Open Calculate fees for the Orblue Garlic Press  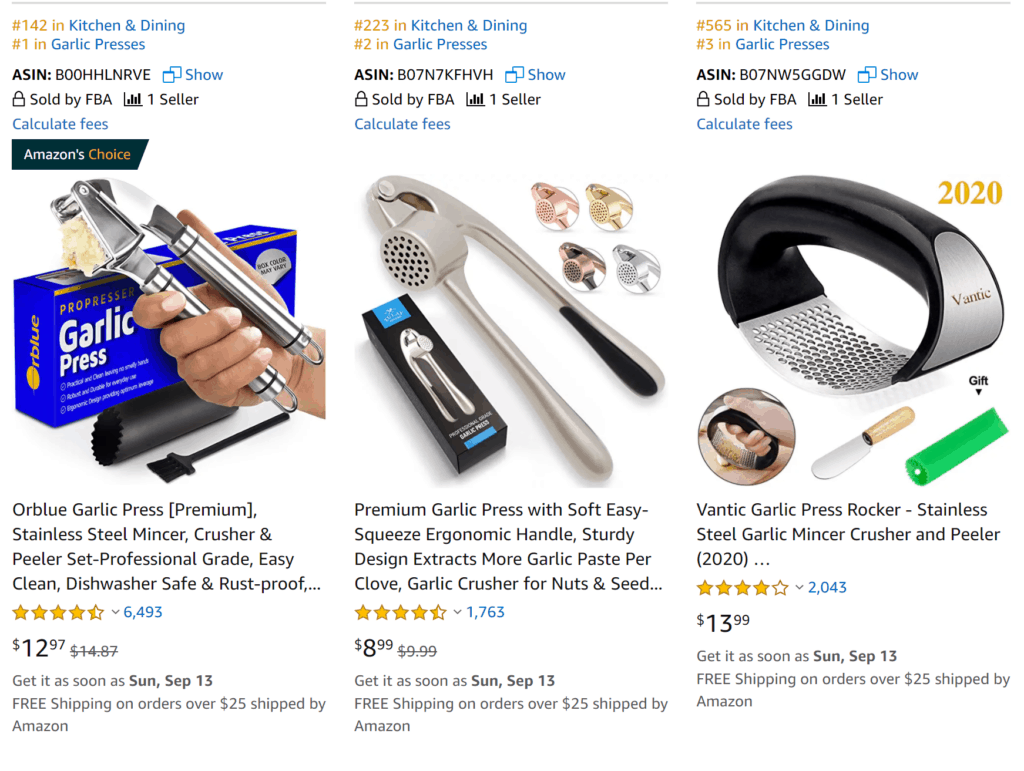60,124
